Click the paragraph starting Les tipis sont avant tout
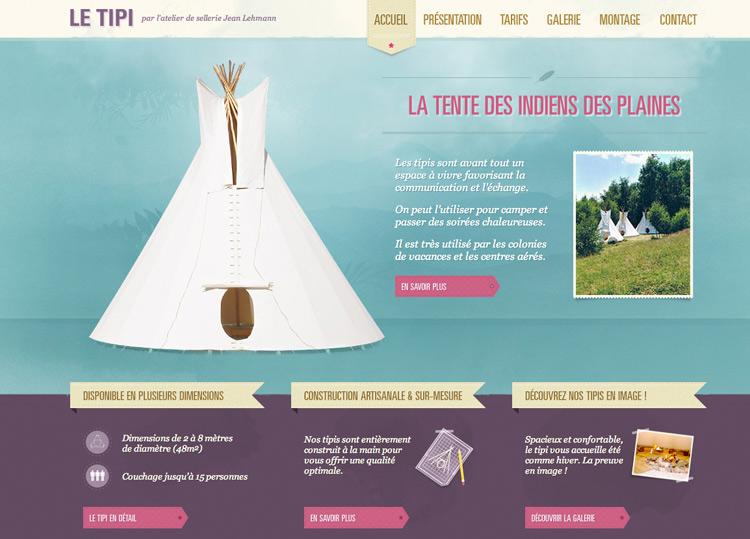 click(x=462, y=175)
